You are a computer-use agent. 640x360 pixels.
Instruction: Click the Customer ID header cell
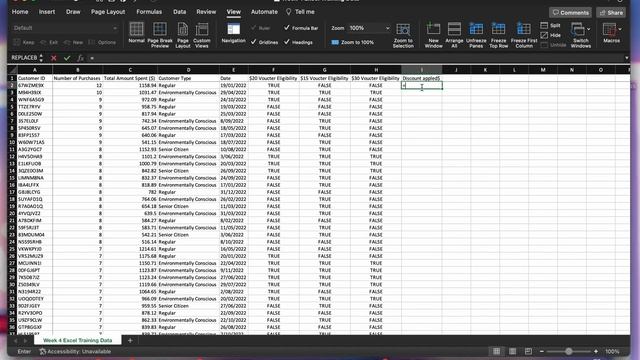tap(35, 78)
